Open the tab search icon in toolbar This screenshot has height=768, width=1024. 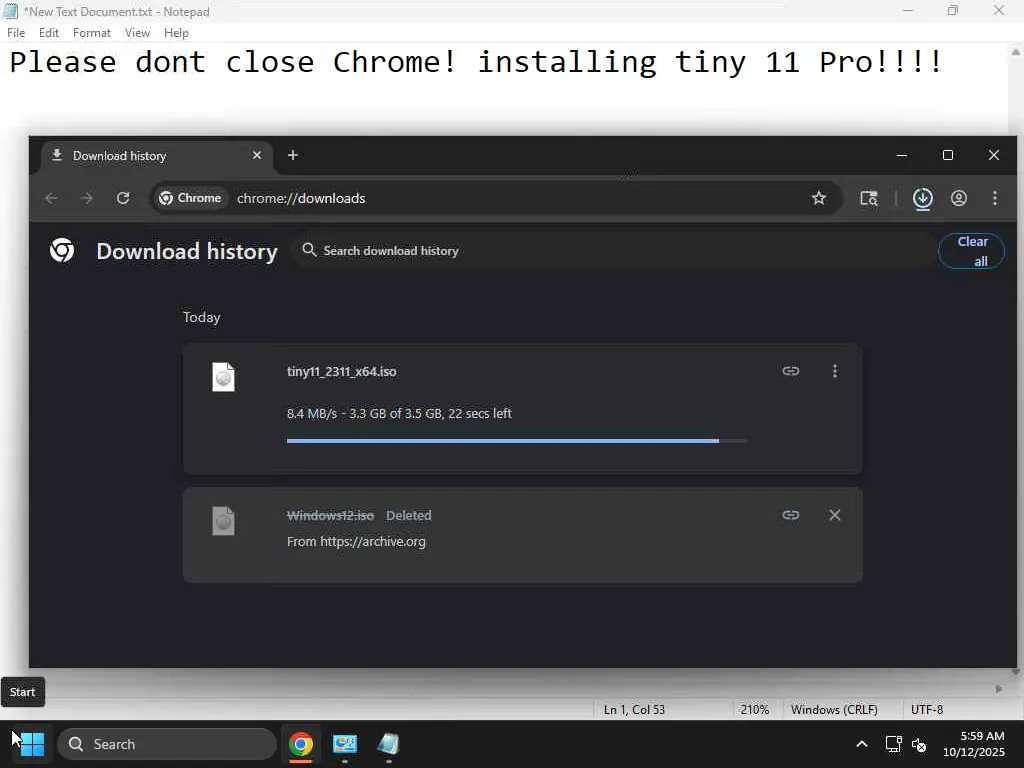pos(869,198)
